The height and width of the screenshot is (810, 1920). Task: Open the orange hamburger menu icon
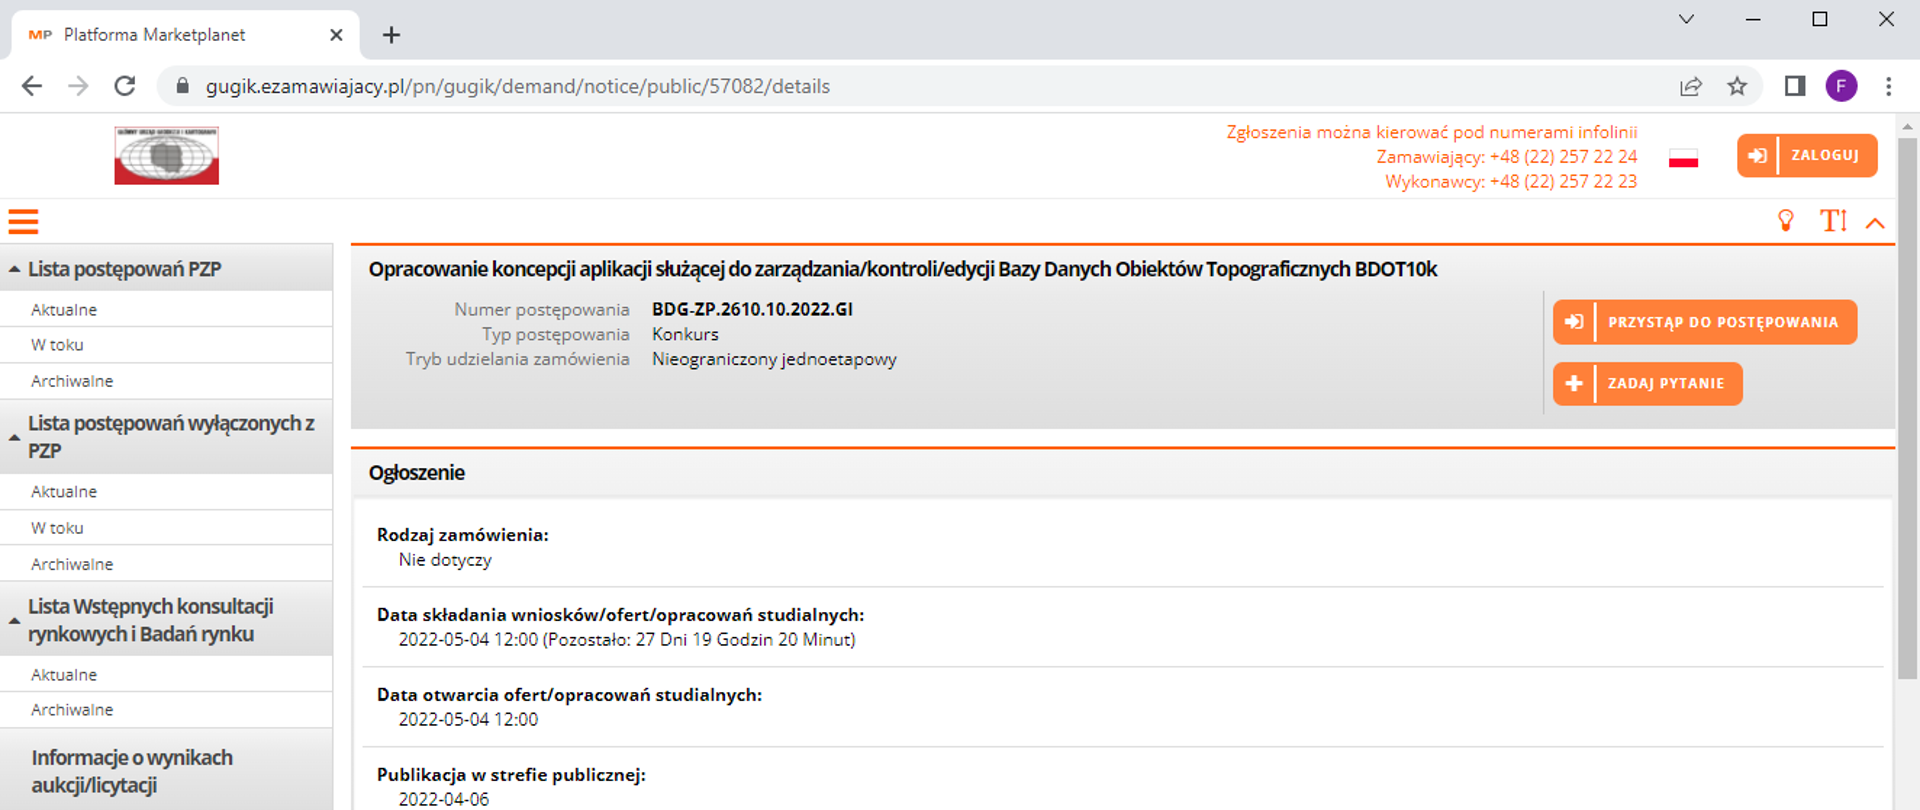point(23,221)
